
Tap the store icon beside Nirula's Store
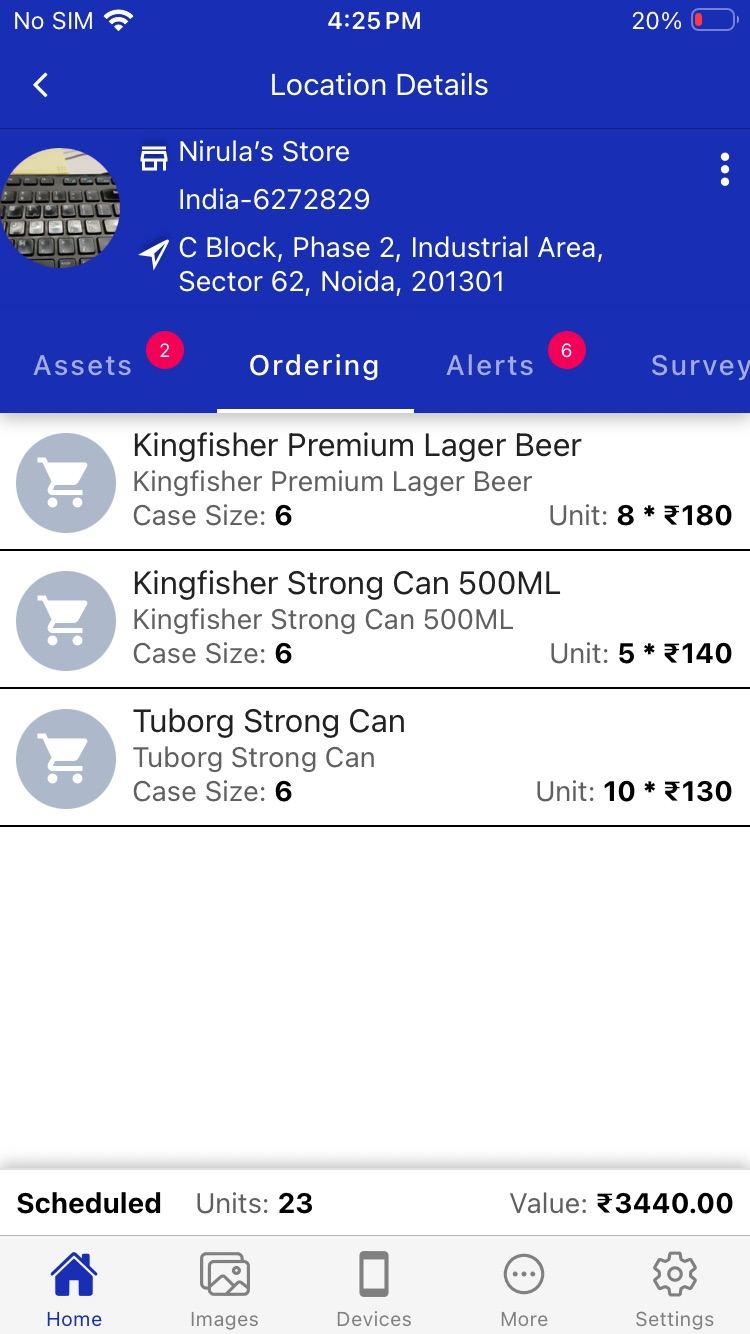pos(153,157)
